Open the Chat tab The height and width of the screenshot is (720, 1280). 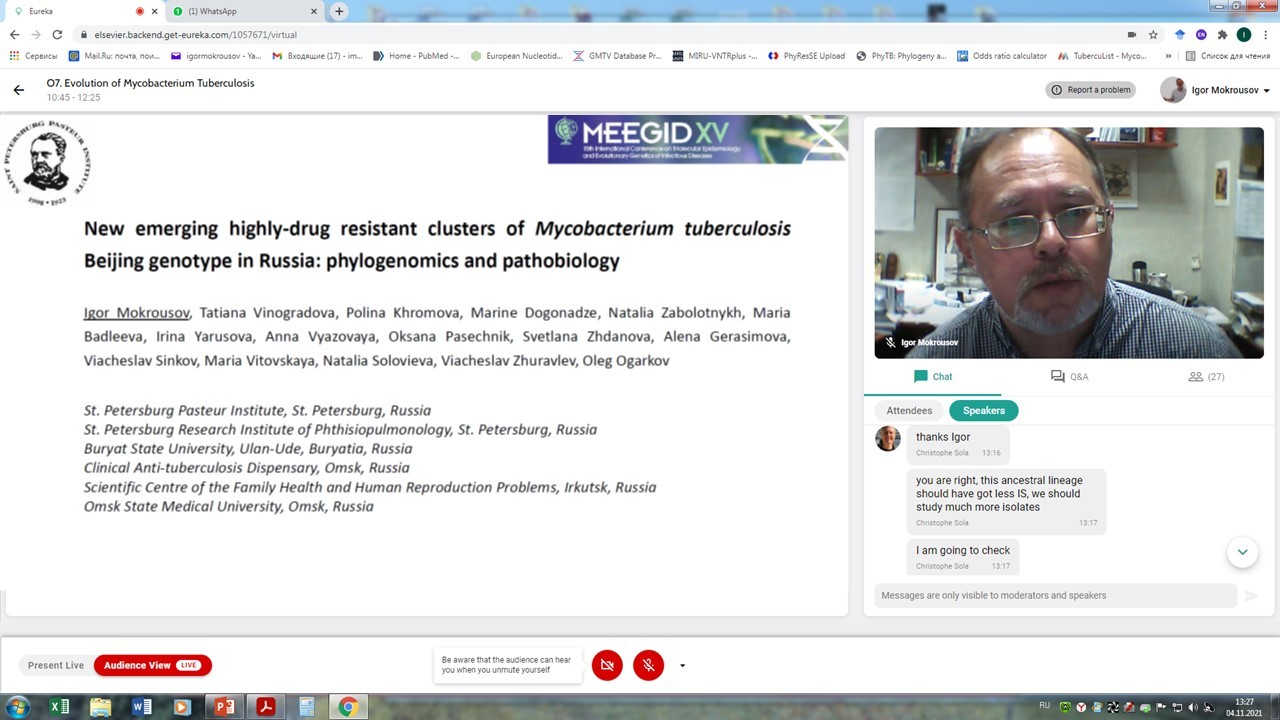click(933, 377)
